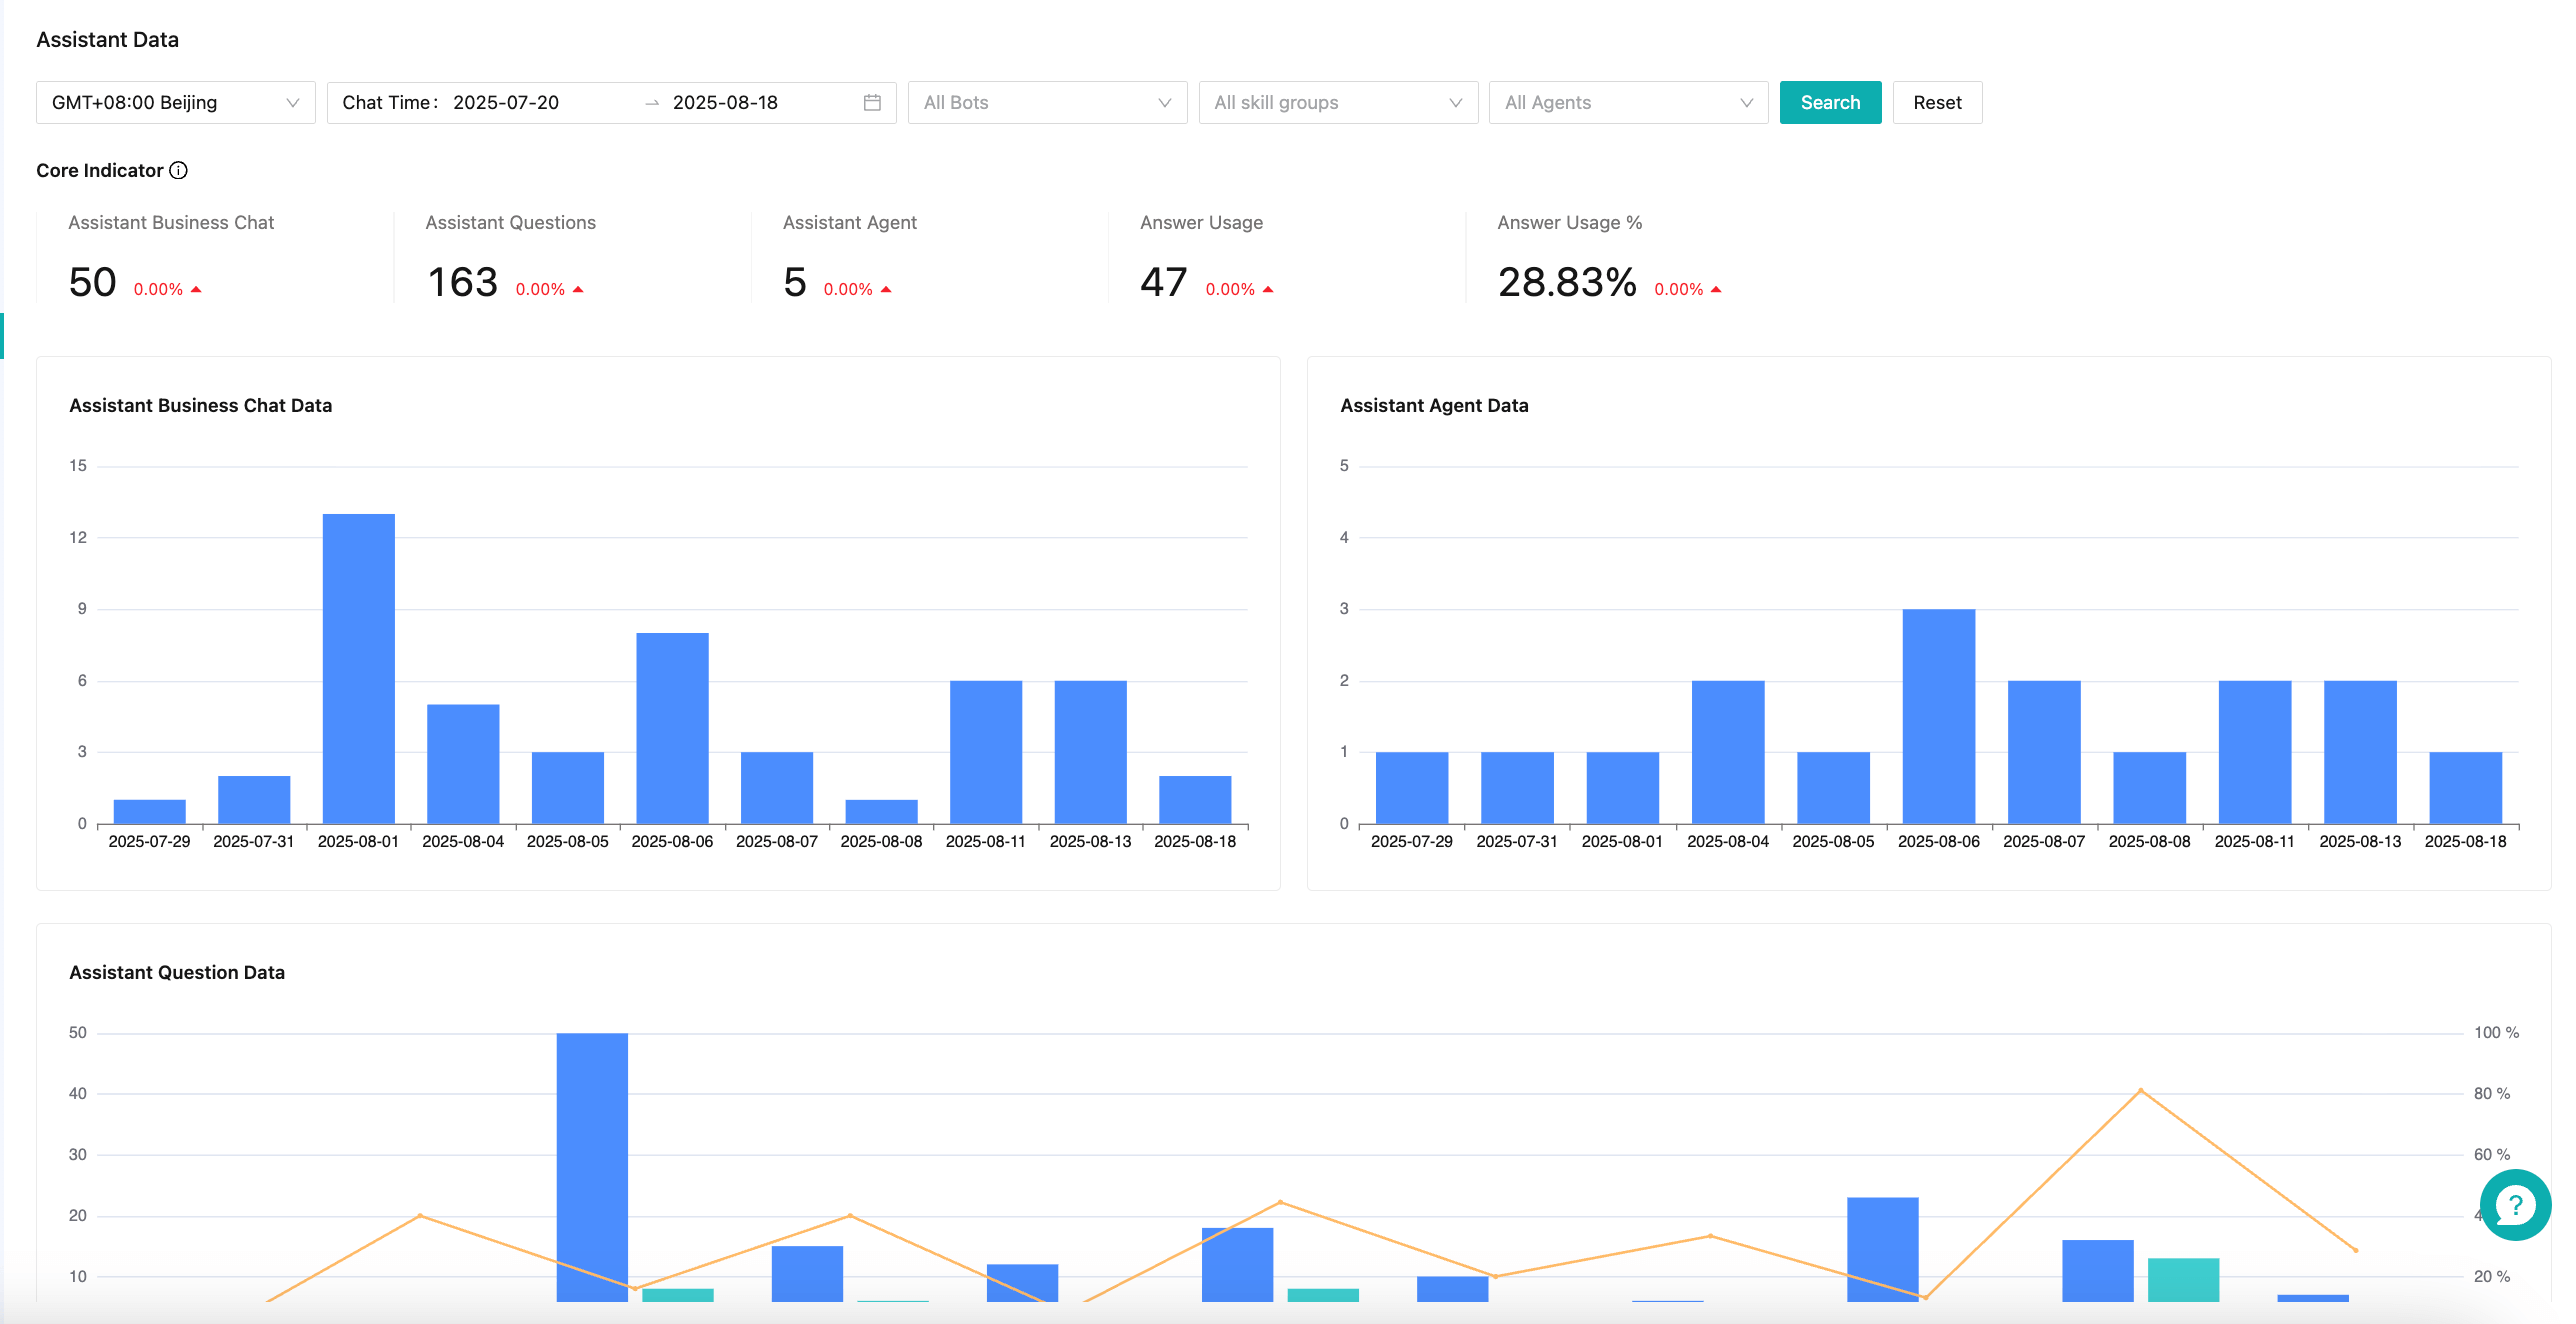The height and width of the screenshot is (1324, 2576).
Task: Click the 2025-08-11 bar in Business Chat chart
Action: (x=986, y=752)
